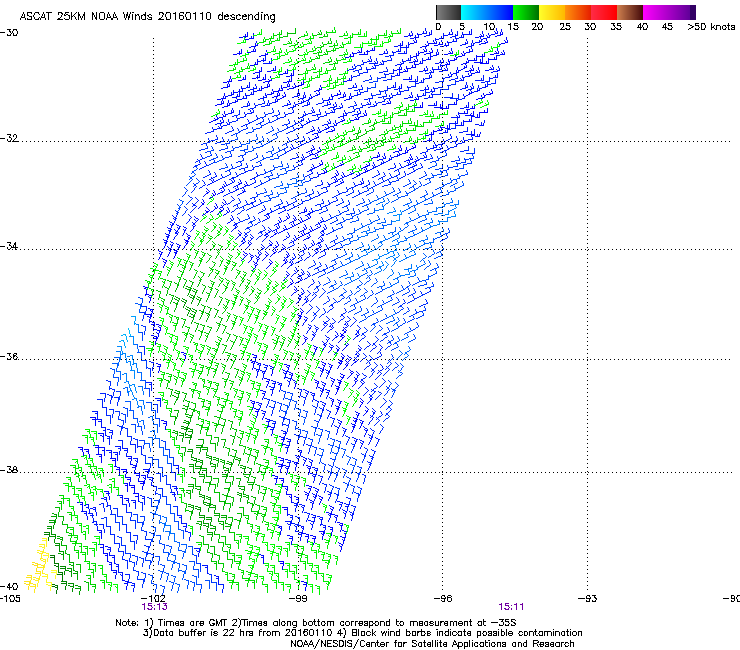The width and height of the screenshot is (740, 650).
Task: Pick the red 30-35 knots legend color
Action: click(605, 12)
